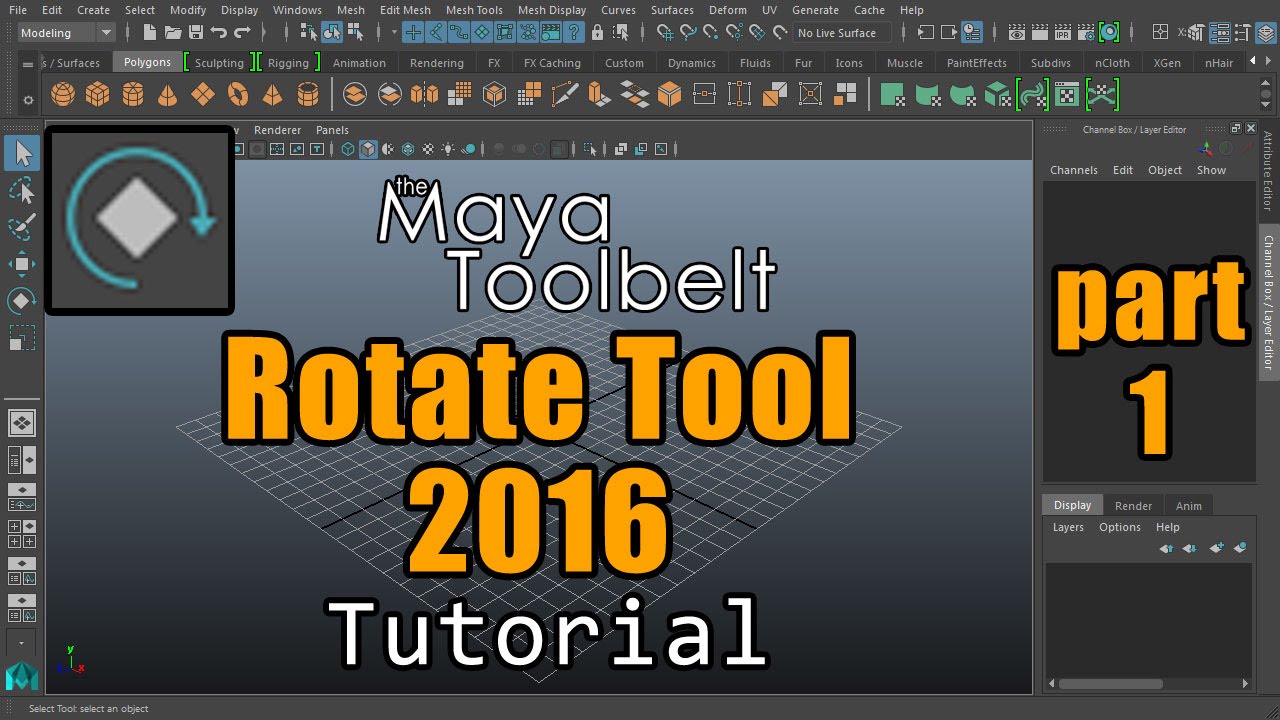Open Attribute Editor side tab

tap(1268, 171)
